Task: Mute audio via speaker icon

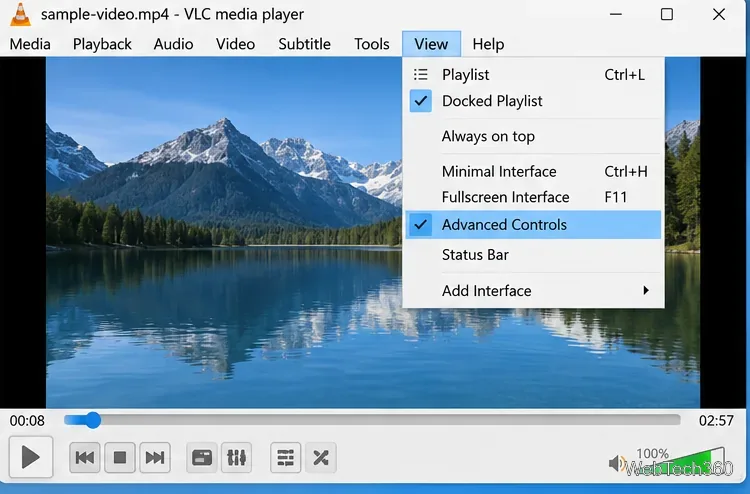Action: click(x=617, y=463)
